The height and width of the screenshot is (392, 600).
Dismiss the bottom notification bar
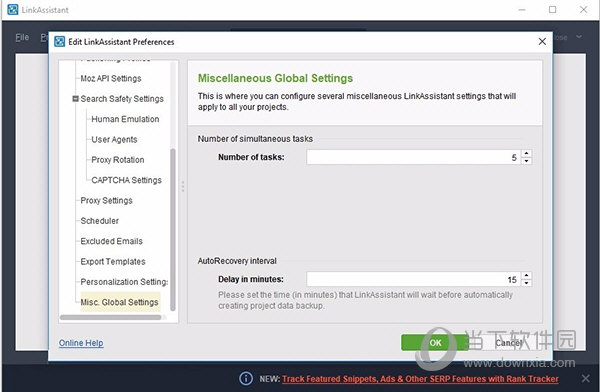(585, 379)
